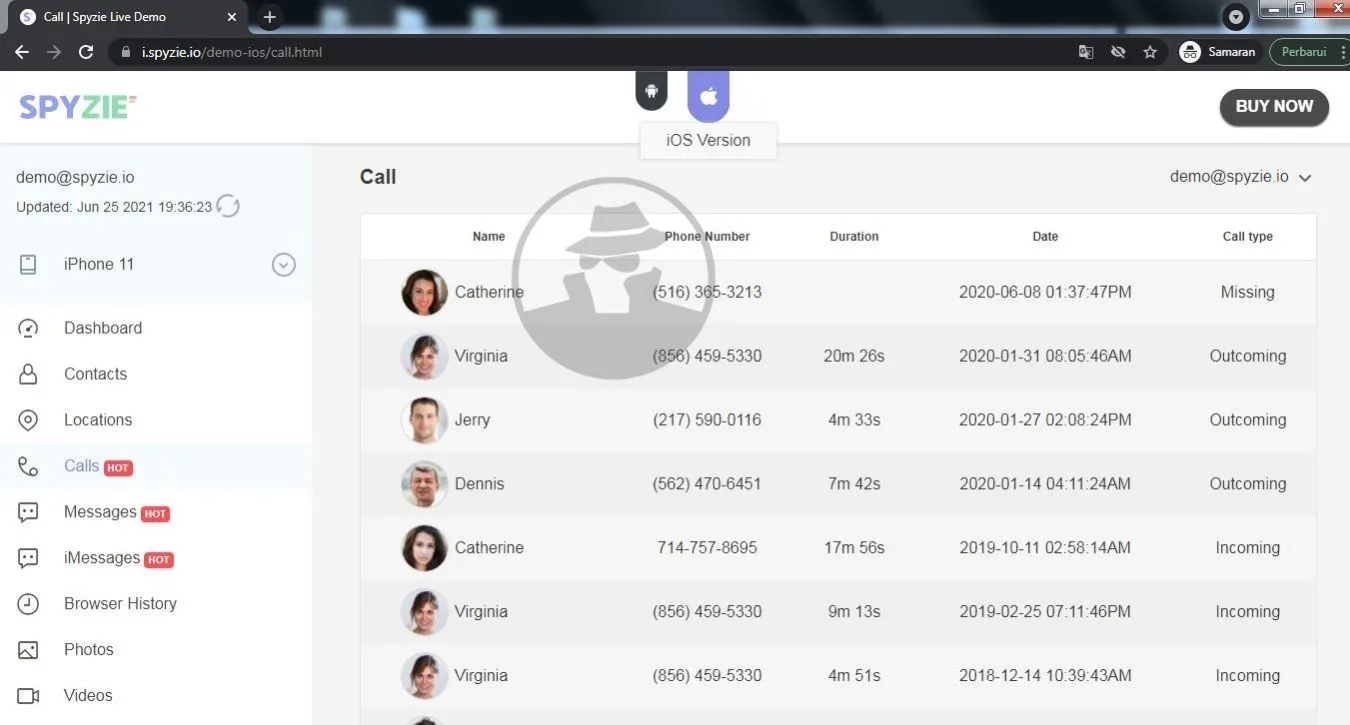Click Virginia's avatar in the 9m 13s row
This screenshot has height=725, width=1350.
point(424,612)
